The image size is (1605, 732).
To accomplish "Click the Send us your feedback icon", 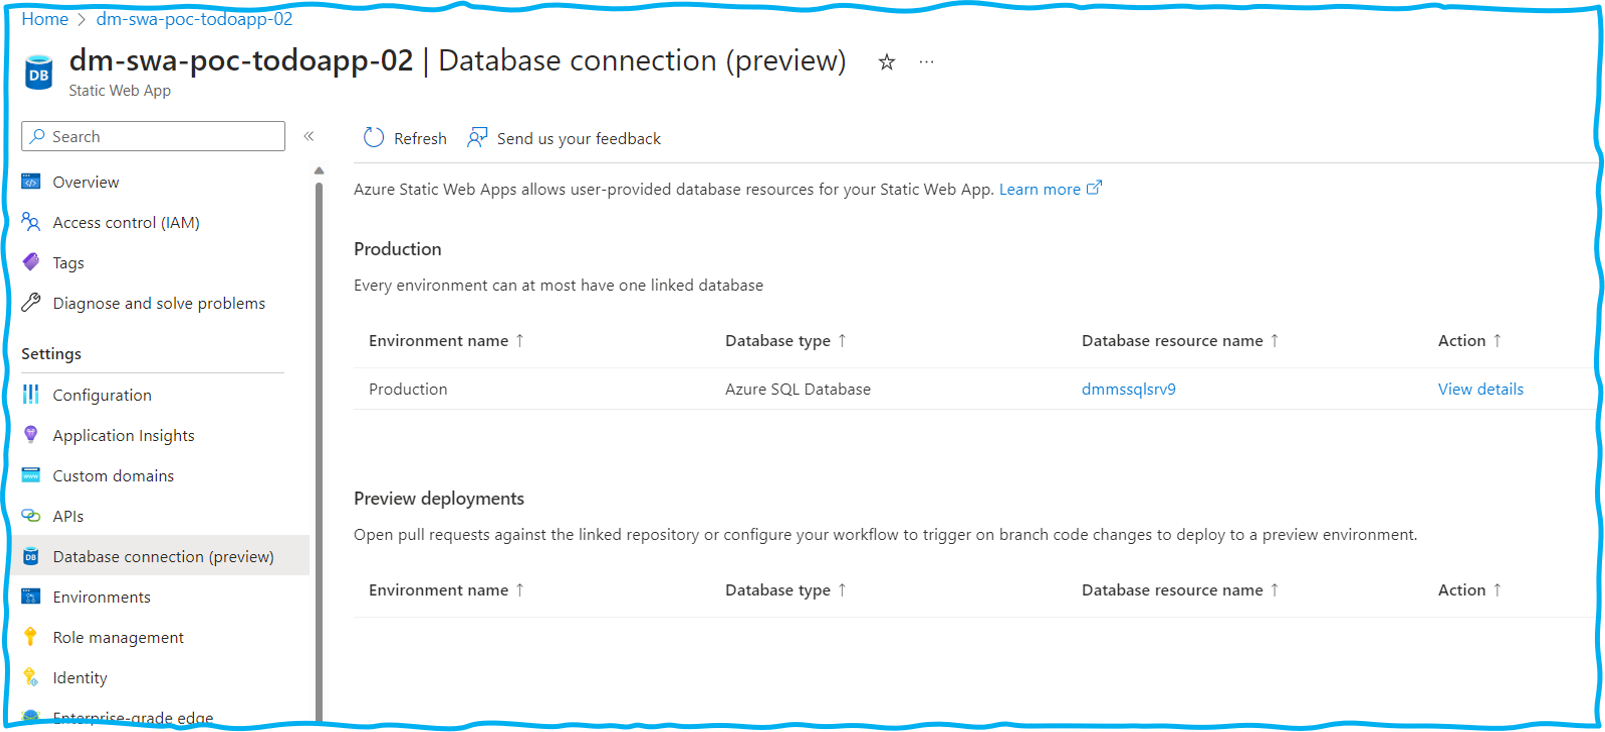I will click(478, 138).
